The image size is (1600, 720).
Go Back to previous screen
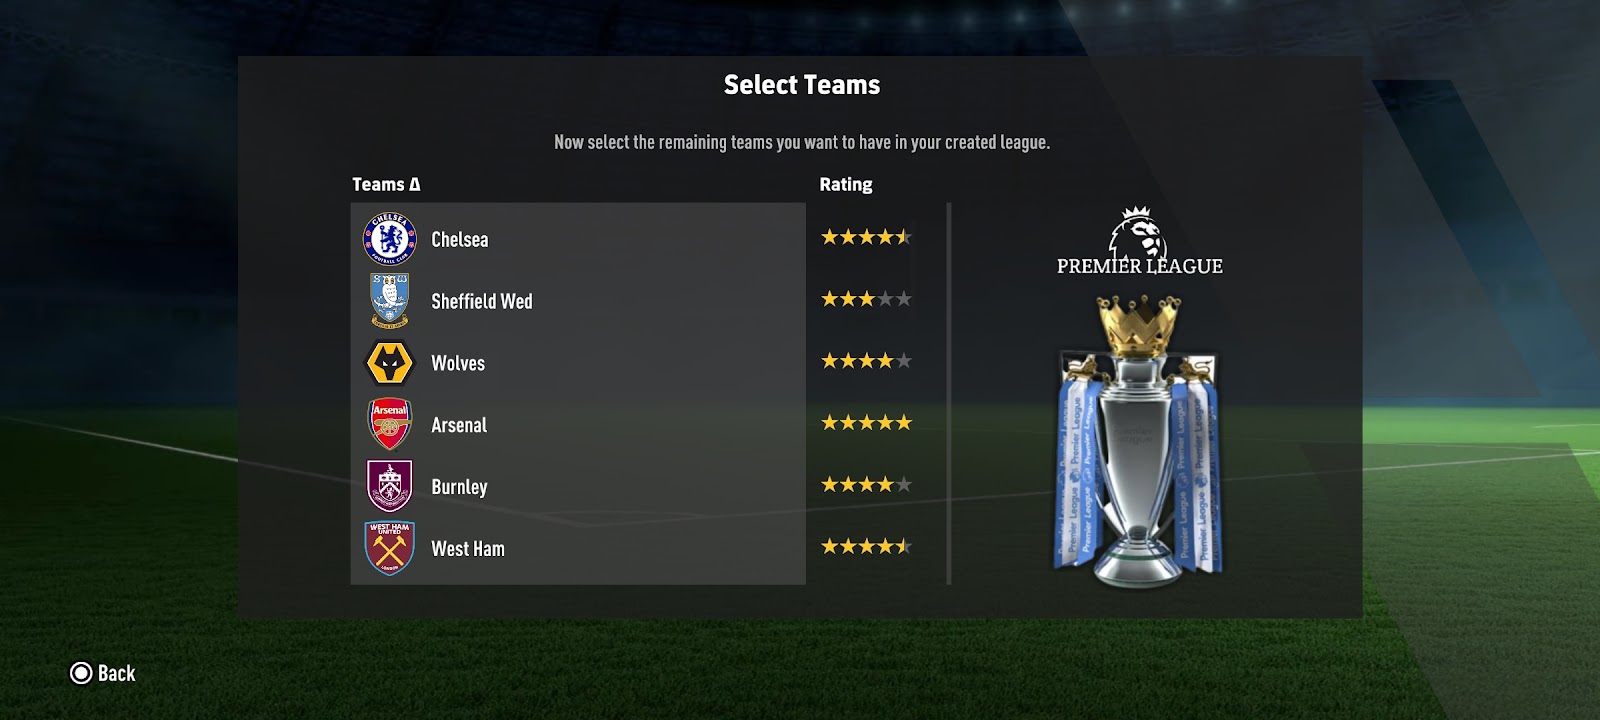coord(102,673)
